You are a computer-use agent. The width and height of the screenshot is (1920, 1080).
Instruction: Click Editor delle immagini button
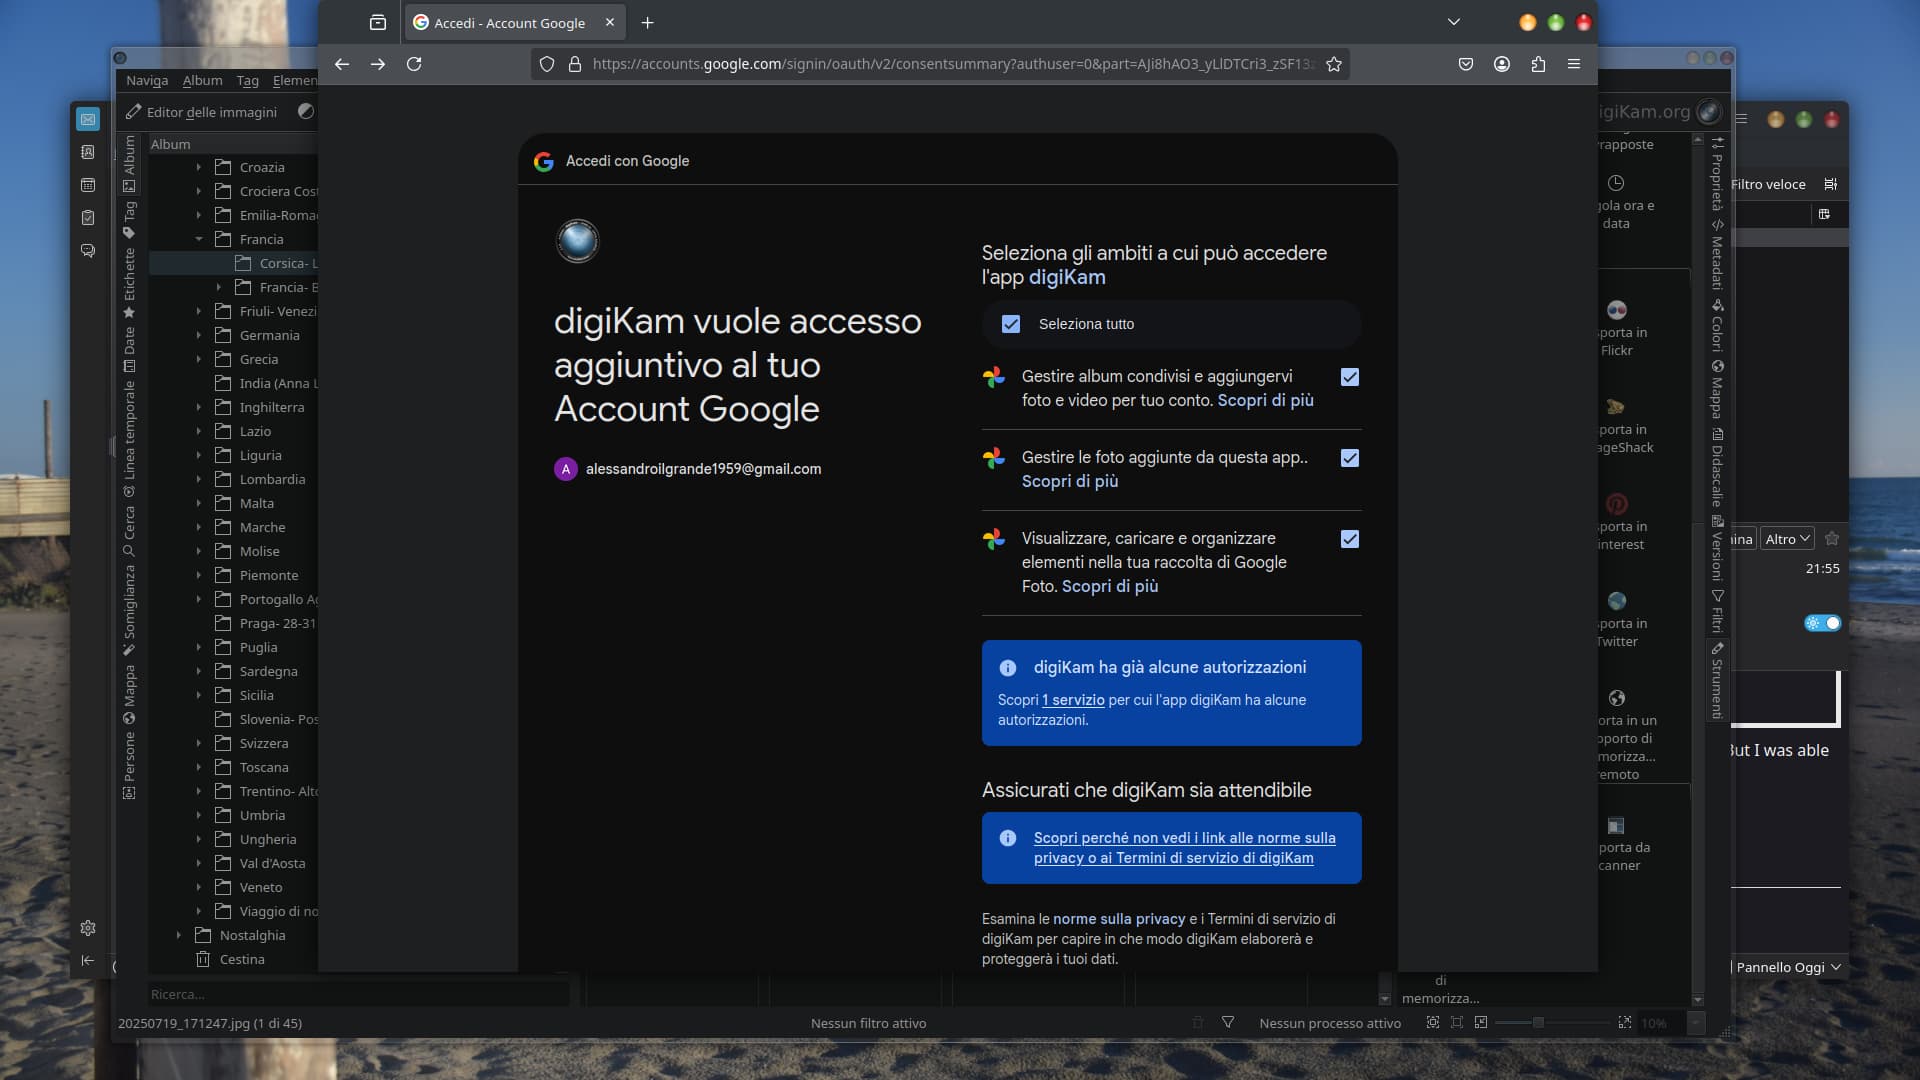point(201,112)
